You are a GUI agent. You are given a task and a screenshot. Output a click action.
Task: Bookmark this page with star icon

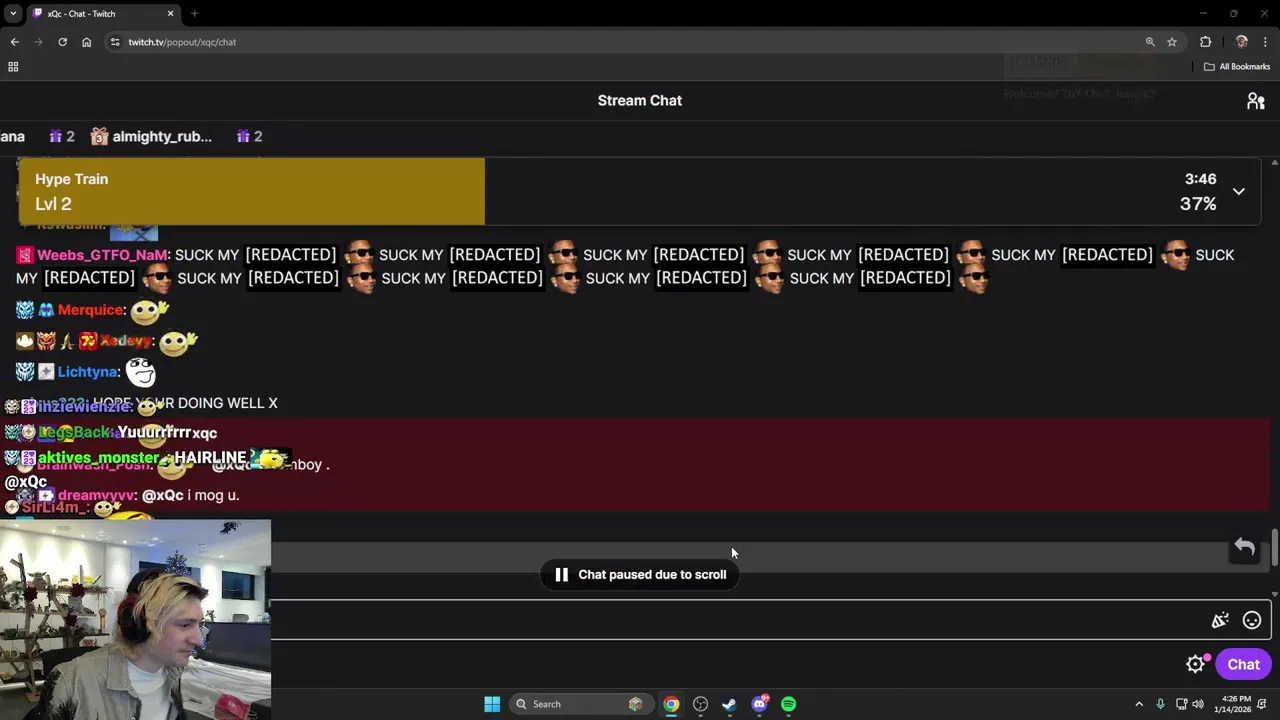tap(1172, 42)
